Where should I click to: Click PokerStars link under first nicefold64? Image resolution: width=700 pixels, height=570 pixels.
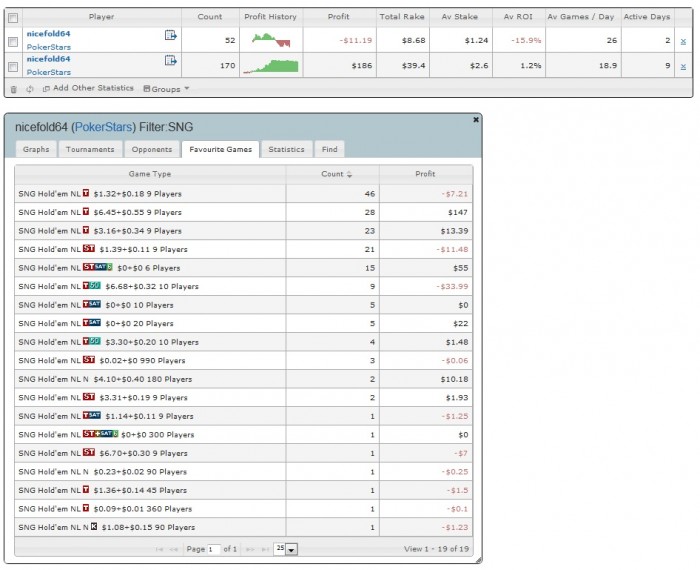tap(49, 47)
